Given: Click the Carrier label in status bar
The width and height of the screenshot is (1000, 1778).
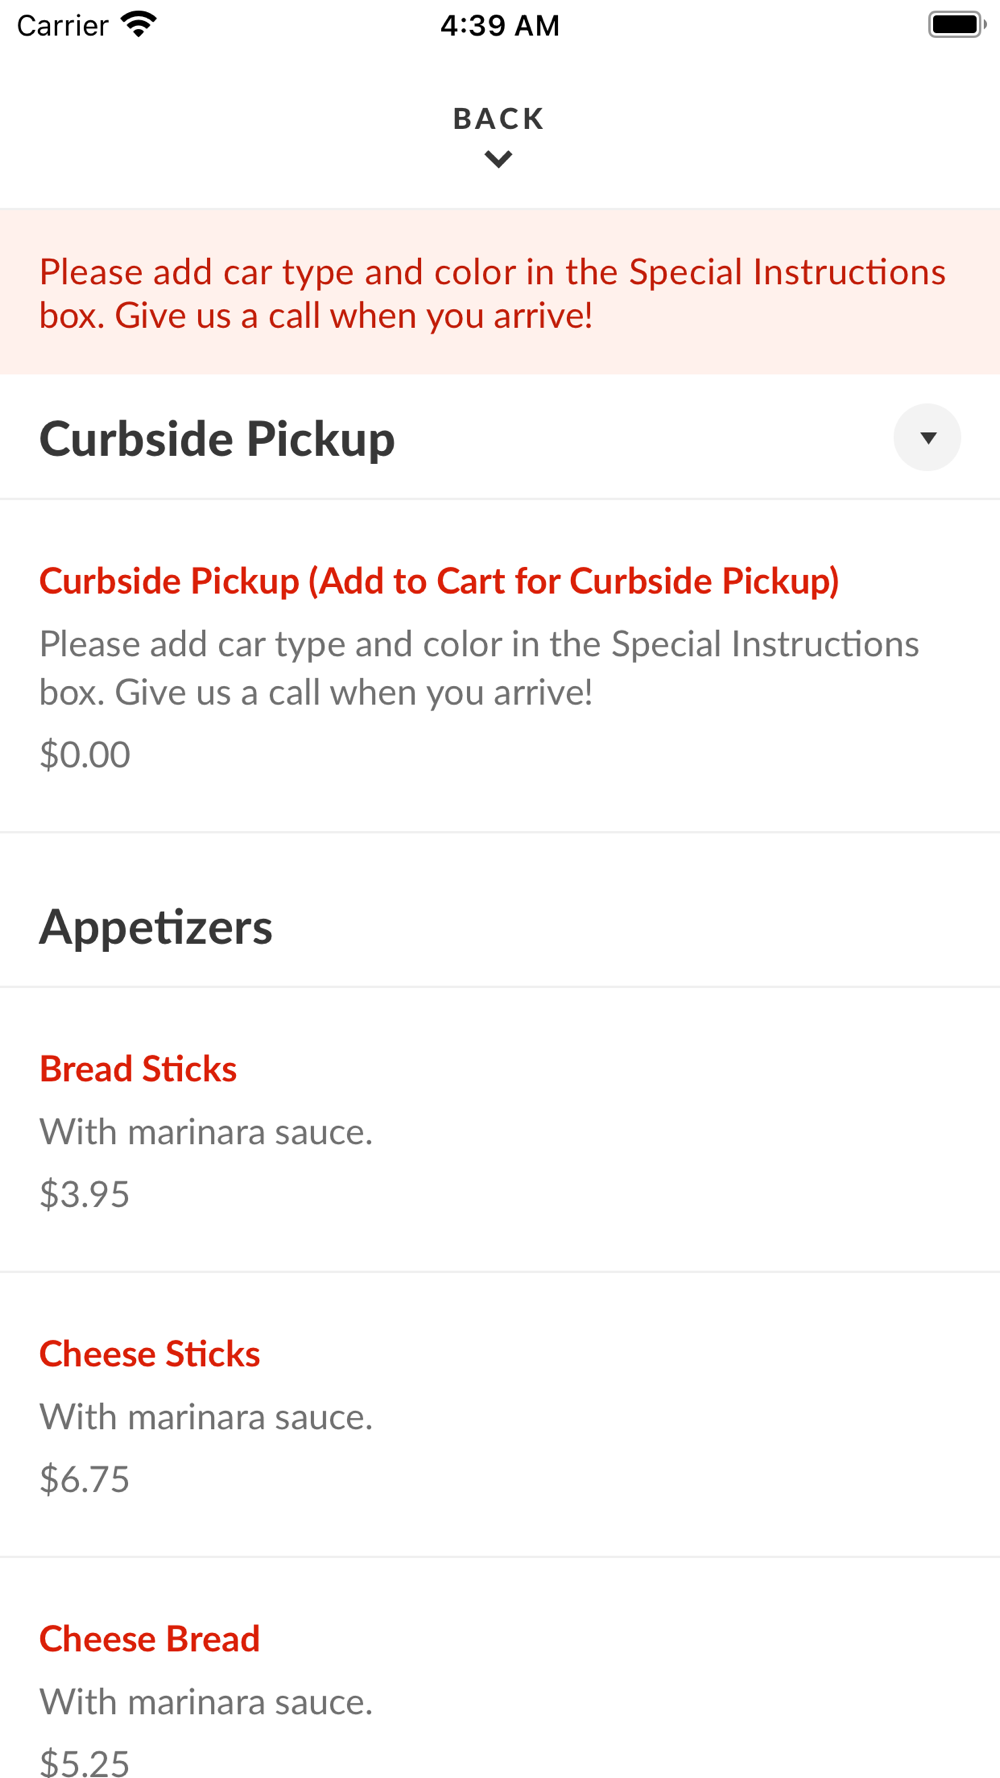Looking at the screenshot, I should 62,25.
